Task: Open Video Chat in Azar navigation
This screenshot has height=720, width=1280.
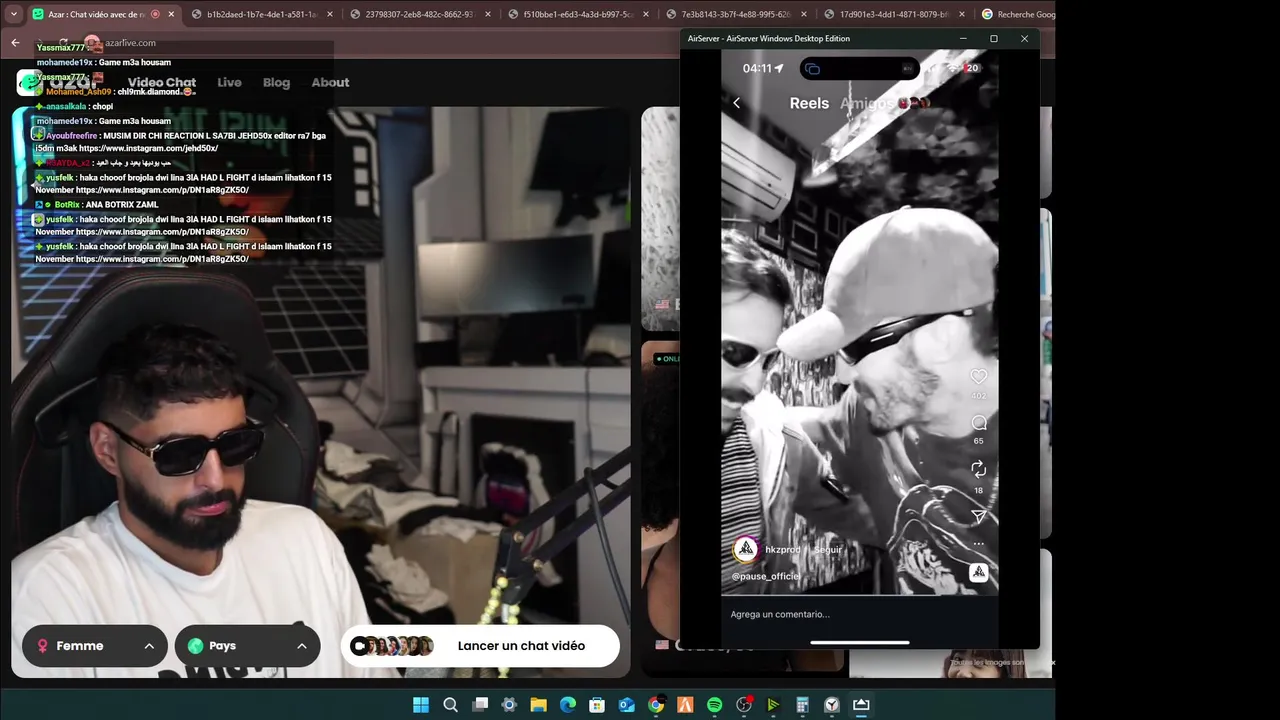Action: pos(161,82)
